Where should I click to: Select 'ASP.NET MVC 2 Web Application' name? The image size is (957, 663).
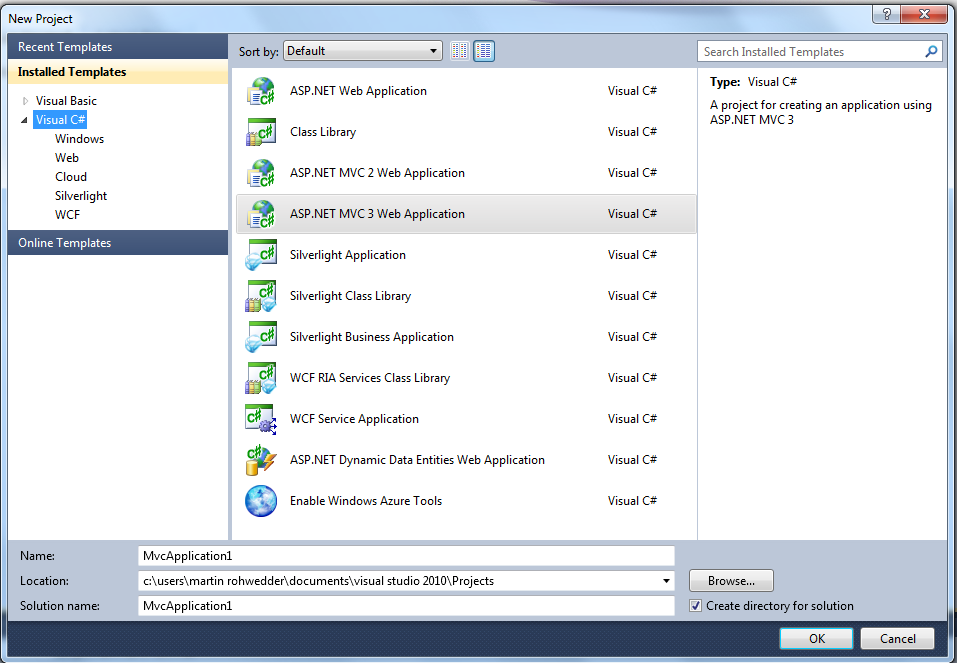tap(377, 173)
